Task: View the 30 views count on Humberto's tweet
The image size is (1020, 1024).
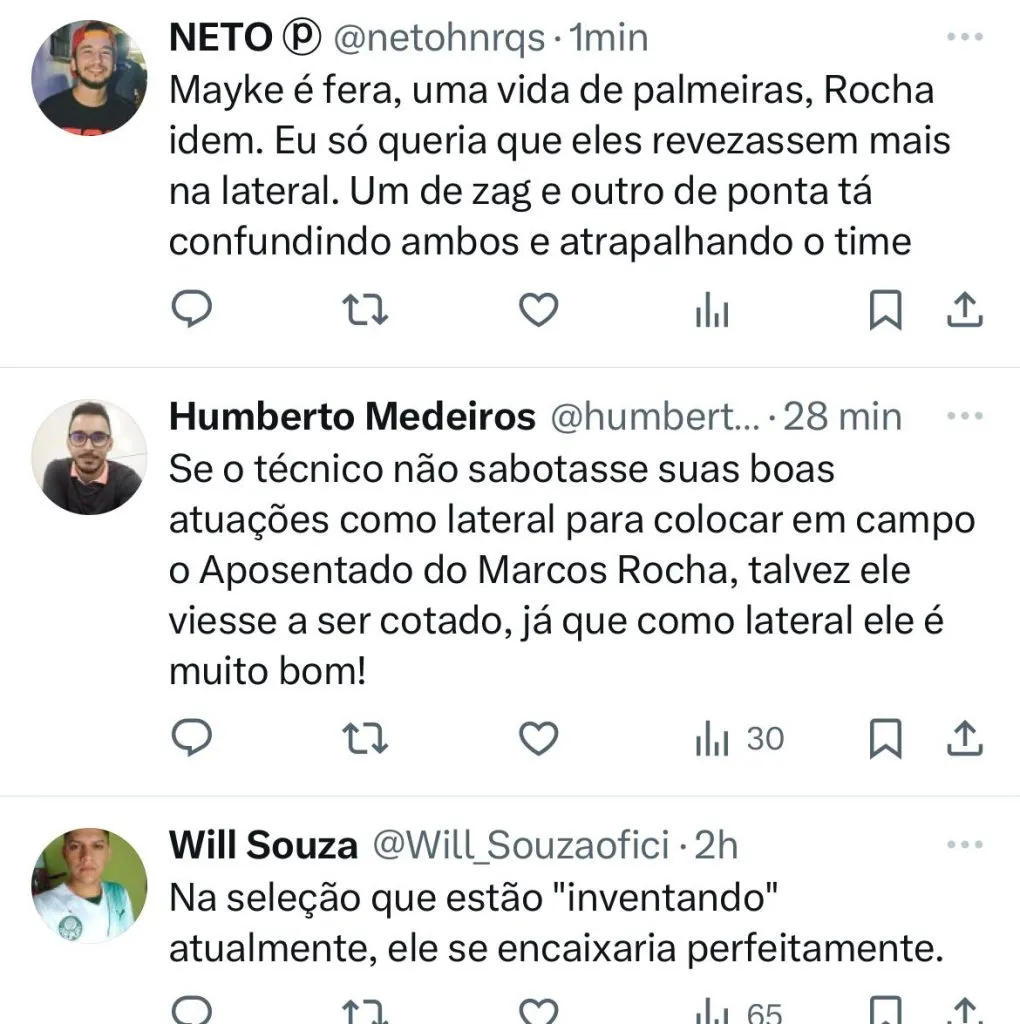Action: pyautogui.click(x=740, y=739)
